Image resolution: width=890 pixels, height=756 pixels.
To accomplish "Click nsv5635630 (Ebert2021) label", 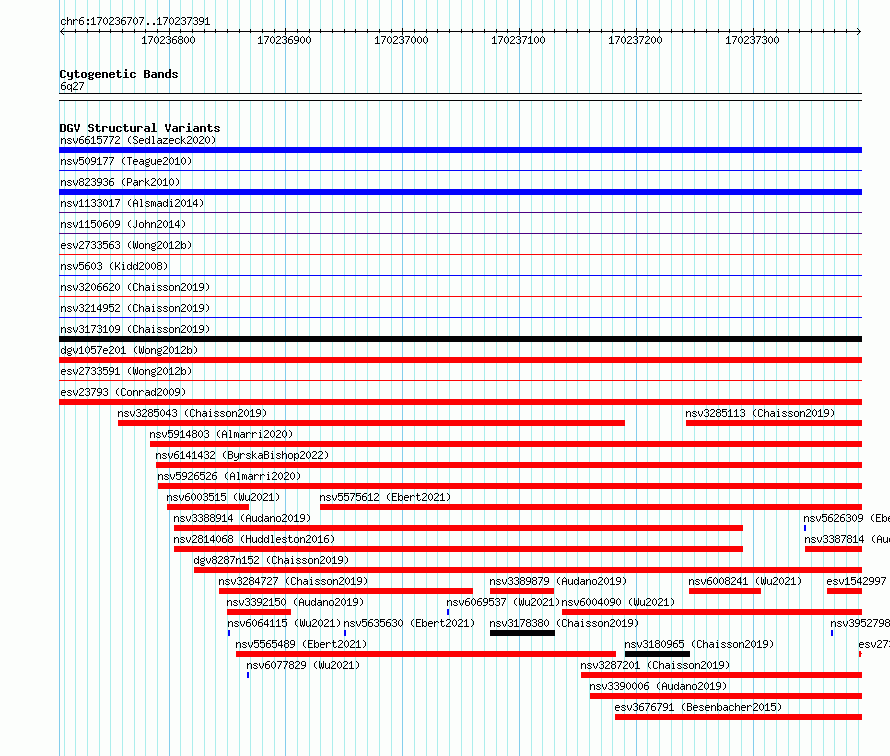I will click(x=409, y=623).
